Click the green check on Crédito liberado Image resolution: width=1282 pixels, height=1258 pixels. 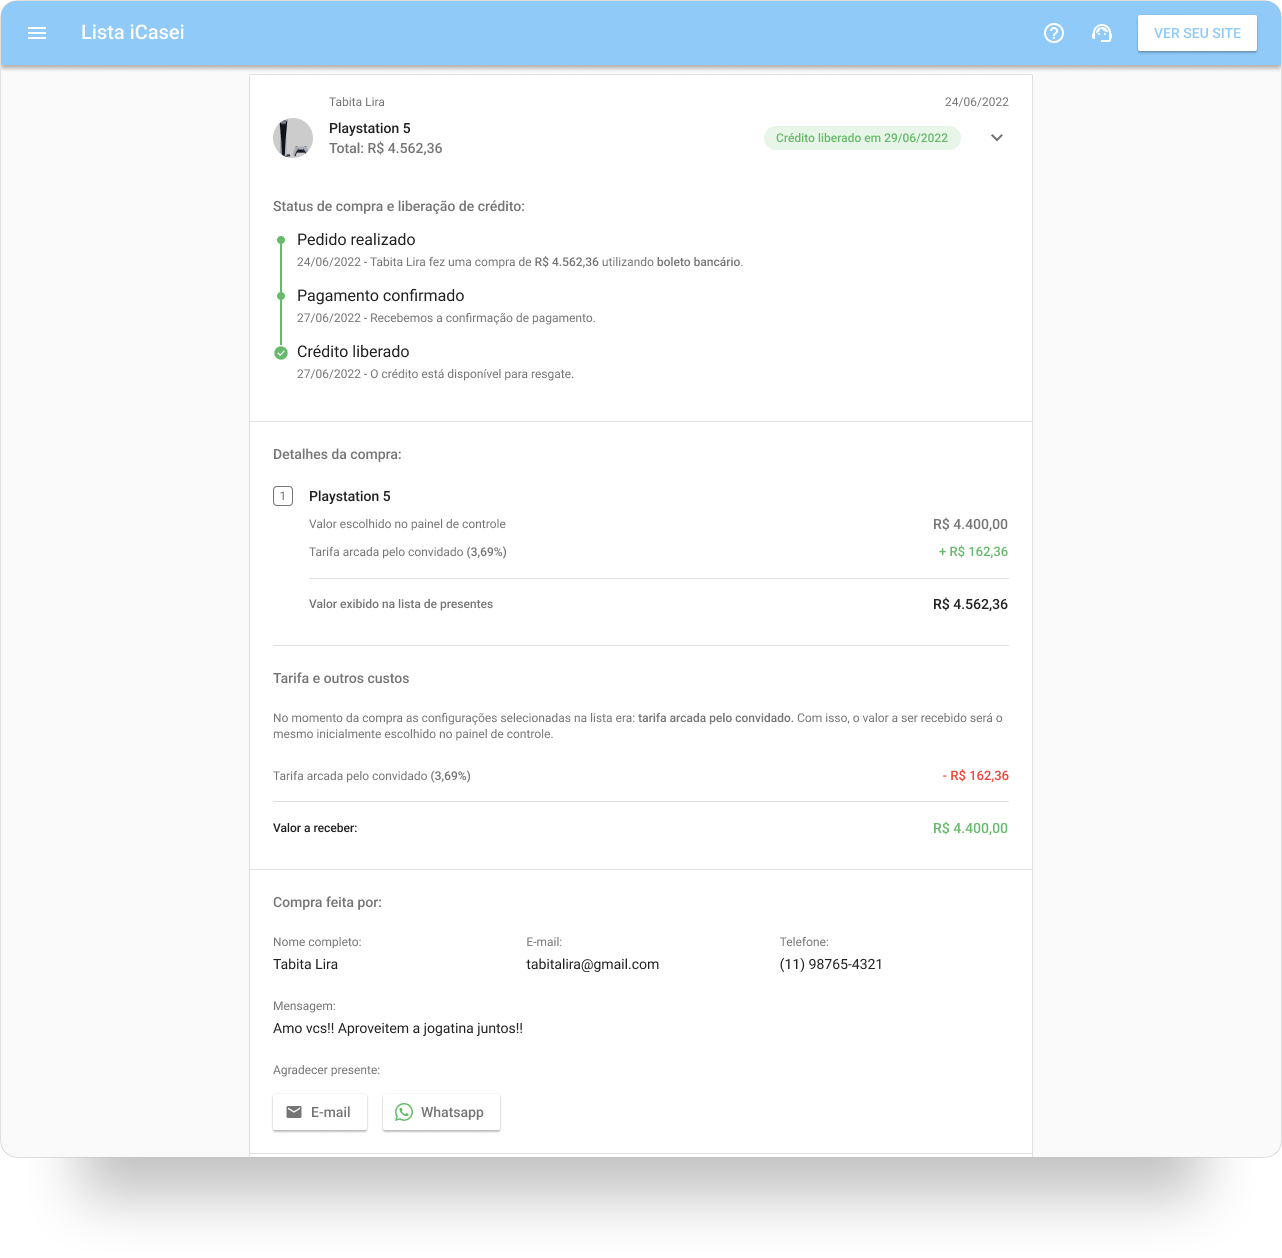281,352
